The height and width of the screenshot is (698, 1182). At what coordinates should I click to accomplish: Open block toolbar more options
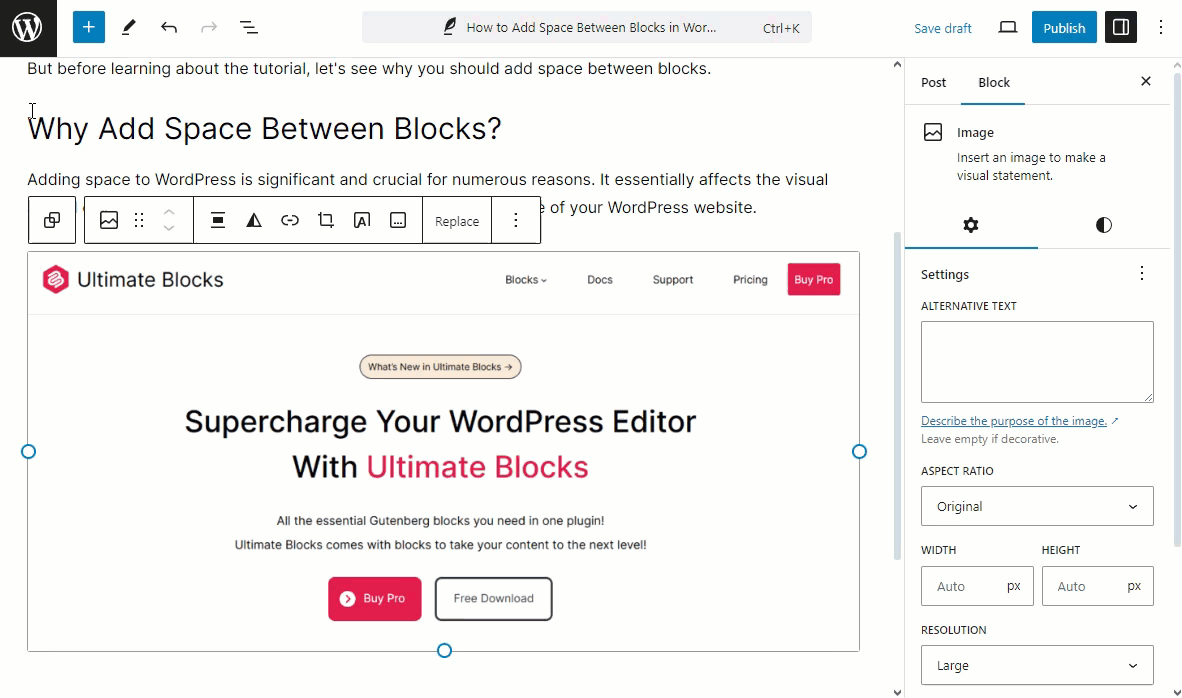(516, 220)
